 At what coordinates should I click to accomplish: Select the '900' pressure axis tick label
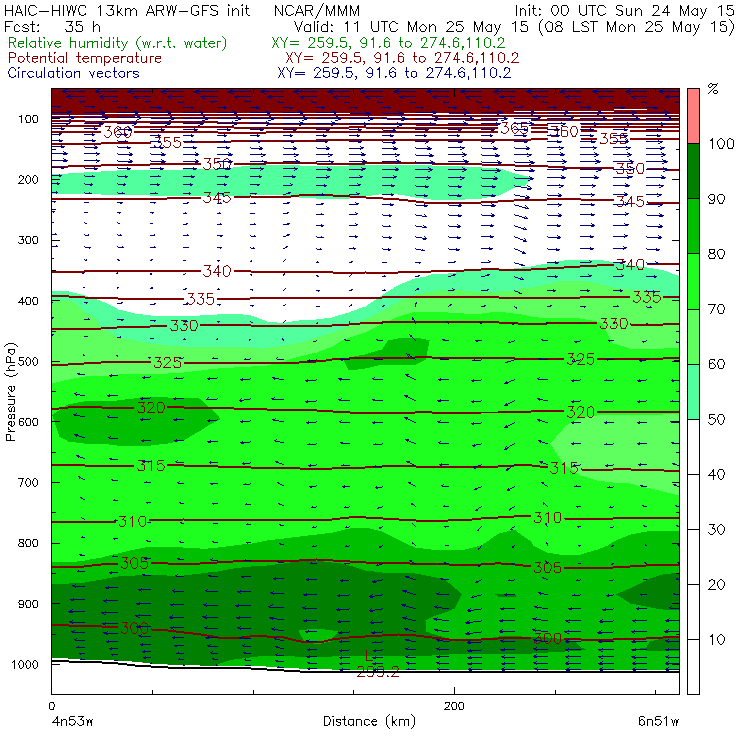coord(28,604)
